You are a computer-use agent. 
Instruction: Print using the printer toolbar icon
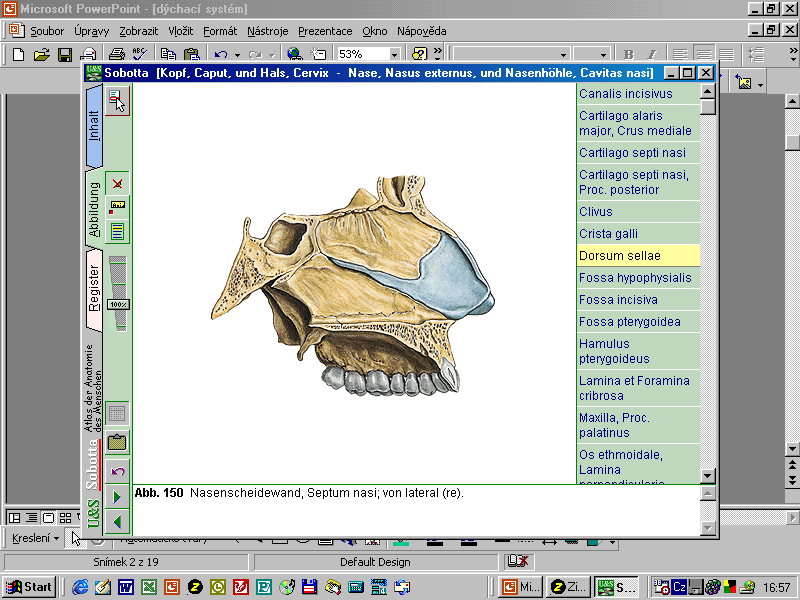coord(117,54)
